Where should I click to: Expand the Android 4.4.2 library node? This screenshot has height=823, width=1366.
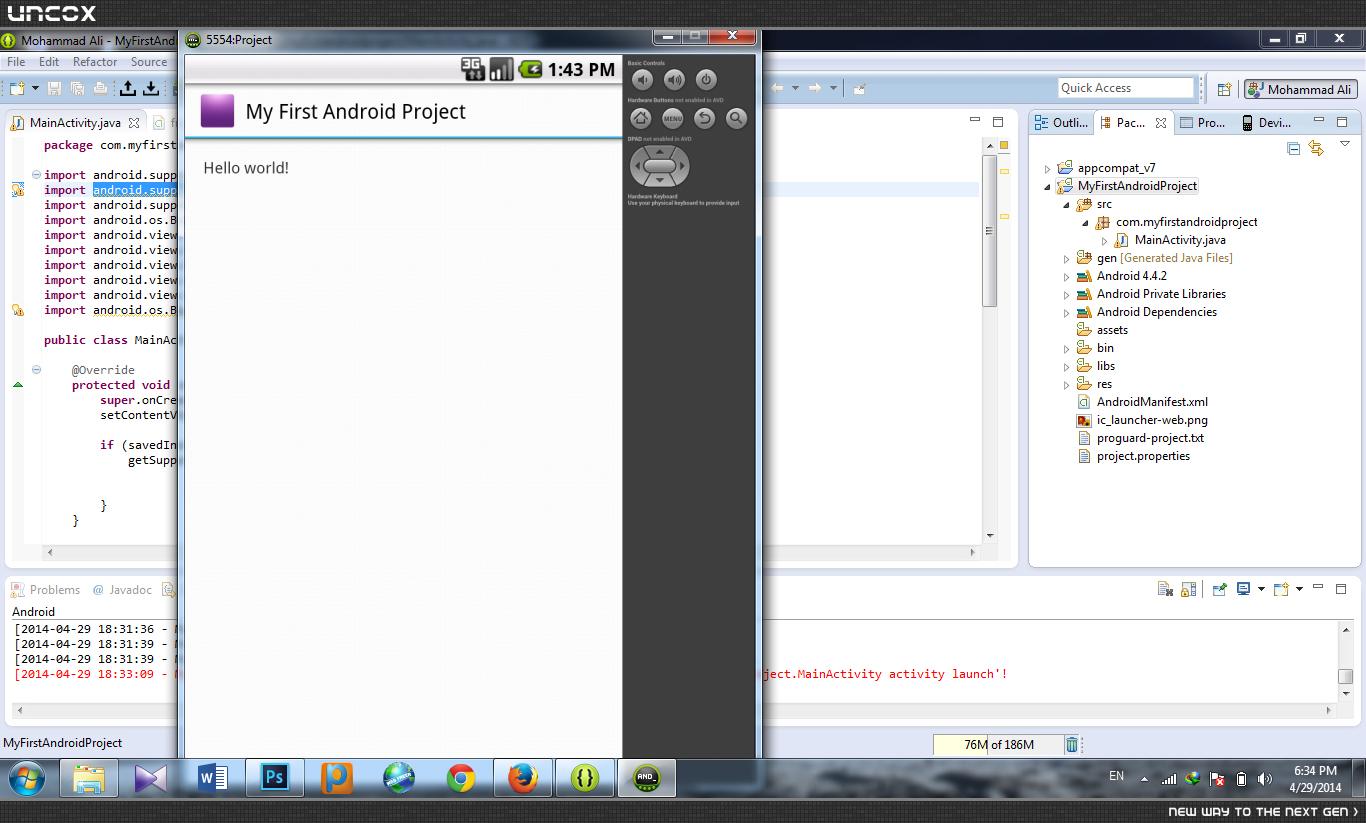coord(1066,276)
